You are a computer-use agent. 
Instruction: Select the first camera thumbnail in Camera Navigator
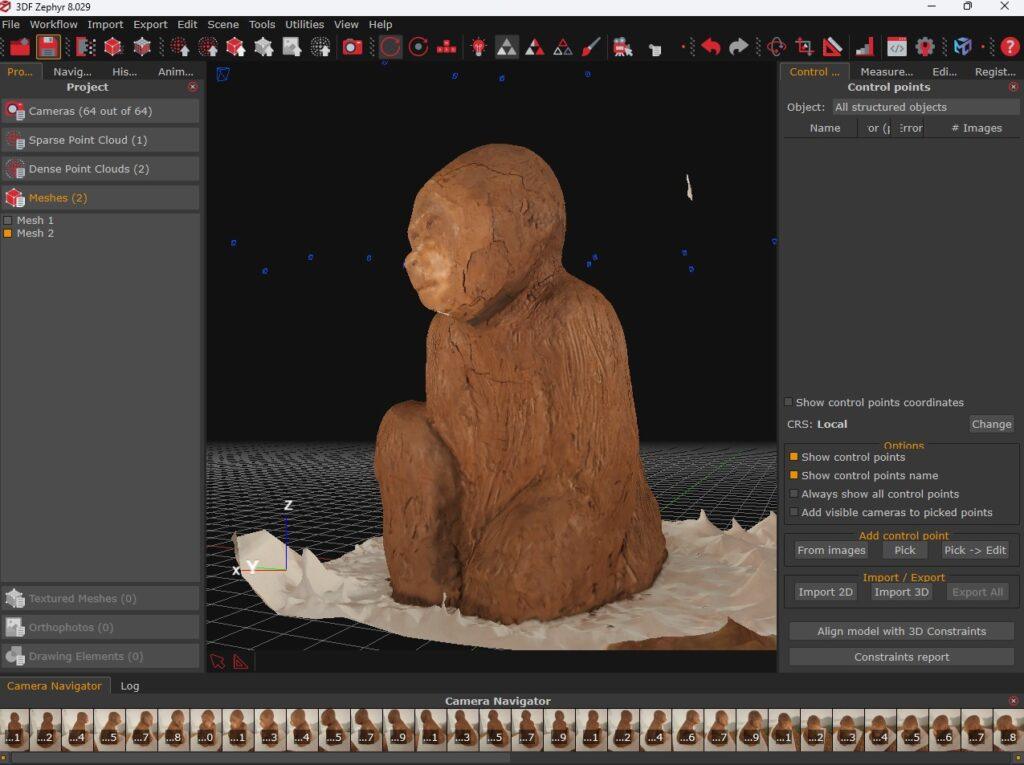click(x=14, y=729)
